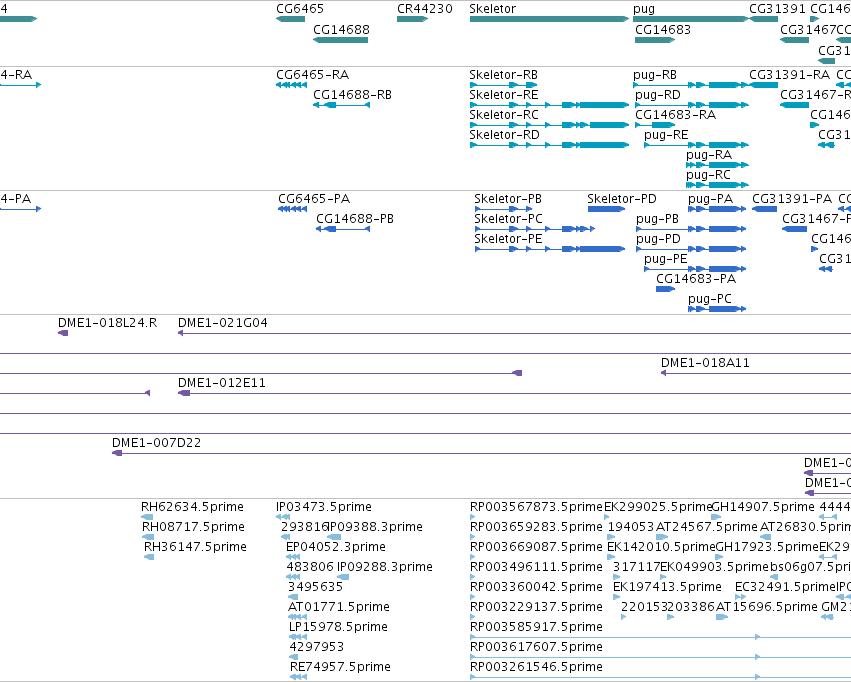Click transcript CG31391-RA

(x=764, y=85)
